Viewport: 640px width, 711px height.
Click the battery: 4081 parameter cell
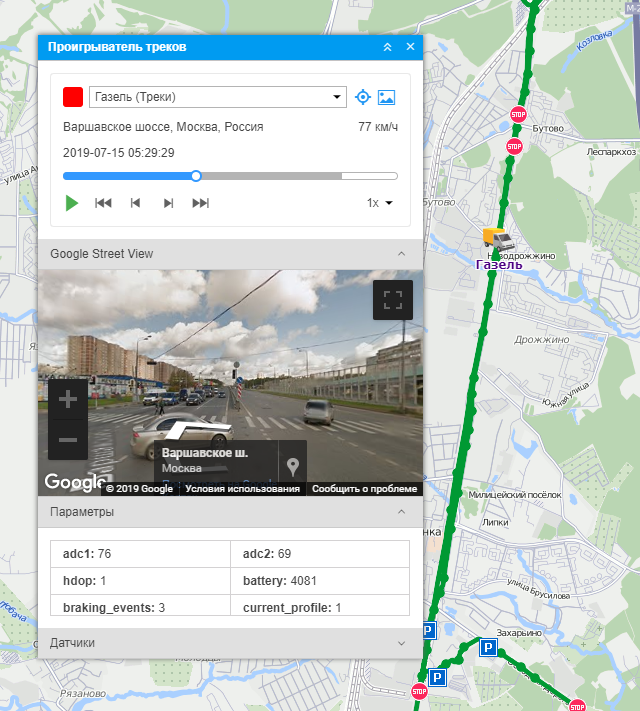(x=320, y=581)
